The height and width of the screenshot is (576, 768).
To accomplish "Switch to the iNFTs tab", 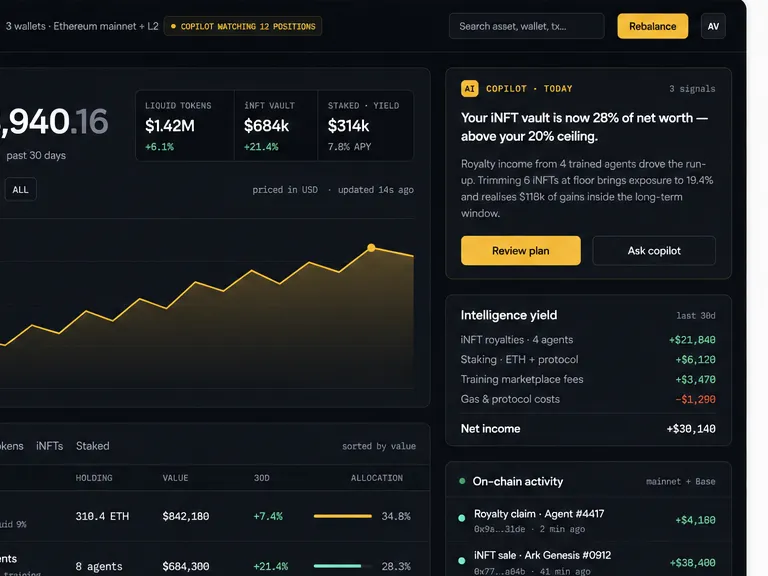I will (49, 446).
